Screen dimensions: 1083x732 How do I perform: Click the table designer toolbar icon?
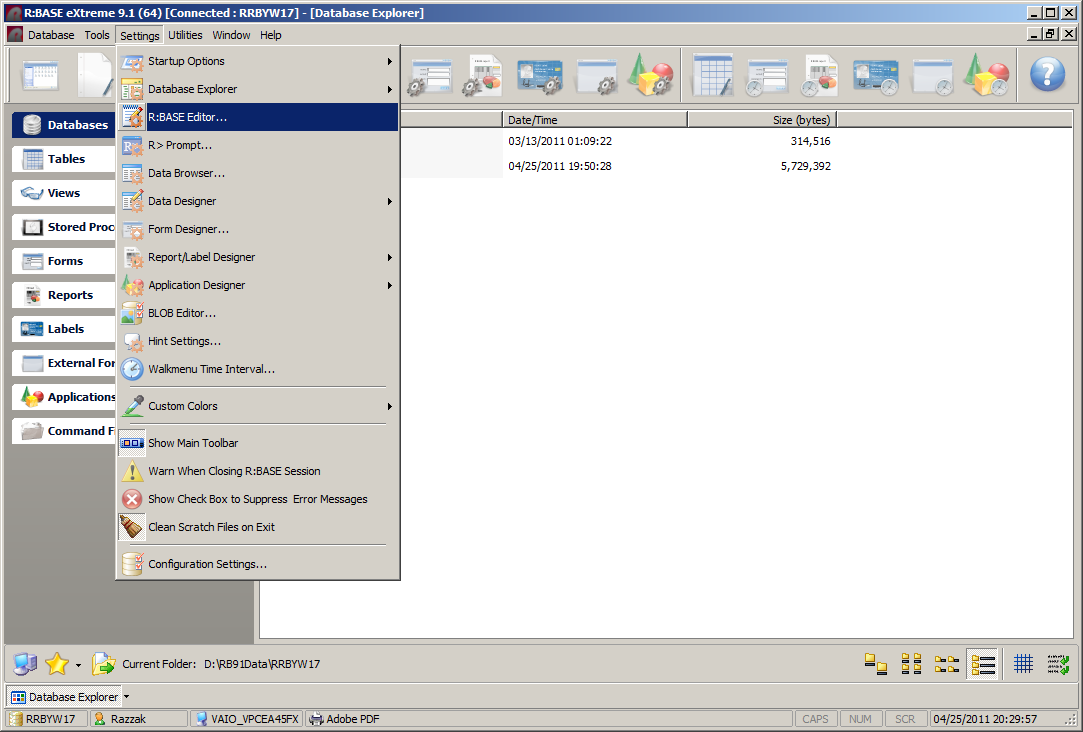712,74
